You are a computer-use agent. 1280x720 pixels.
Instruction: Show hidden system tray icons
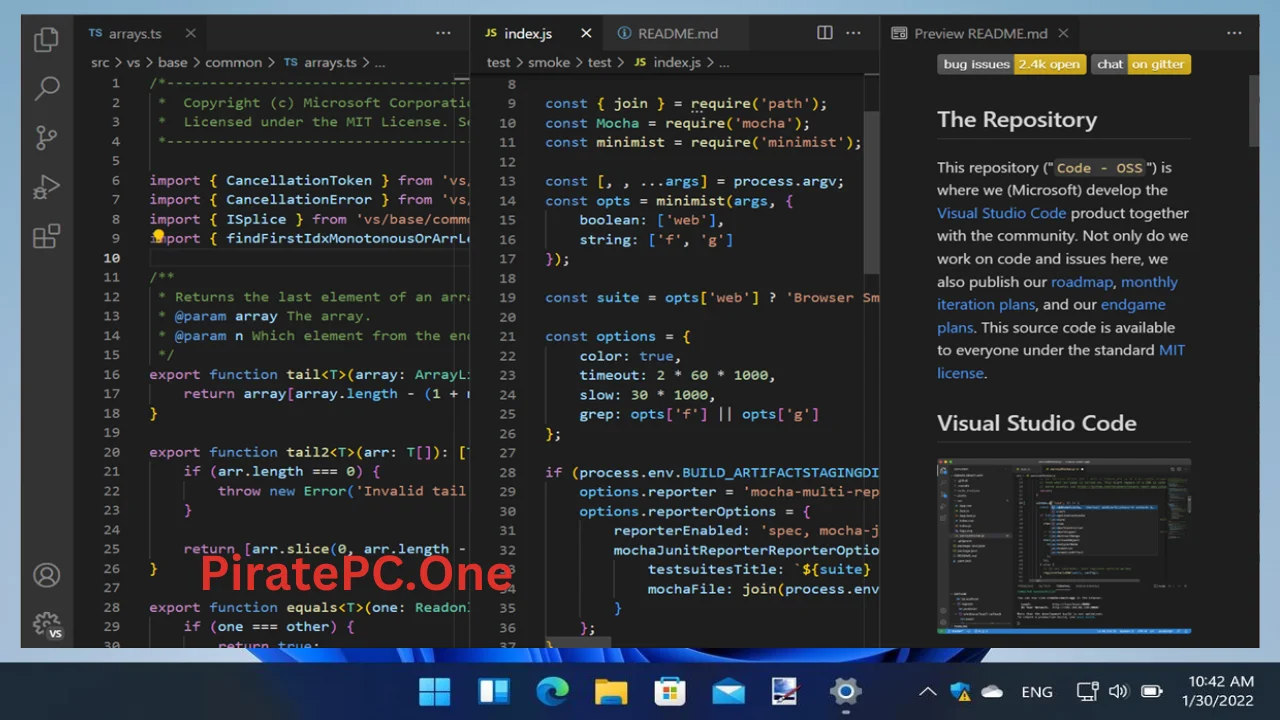pos(927,691)
